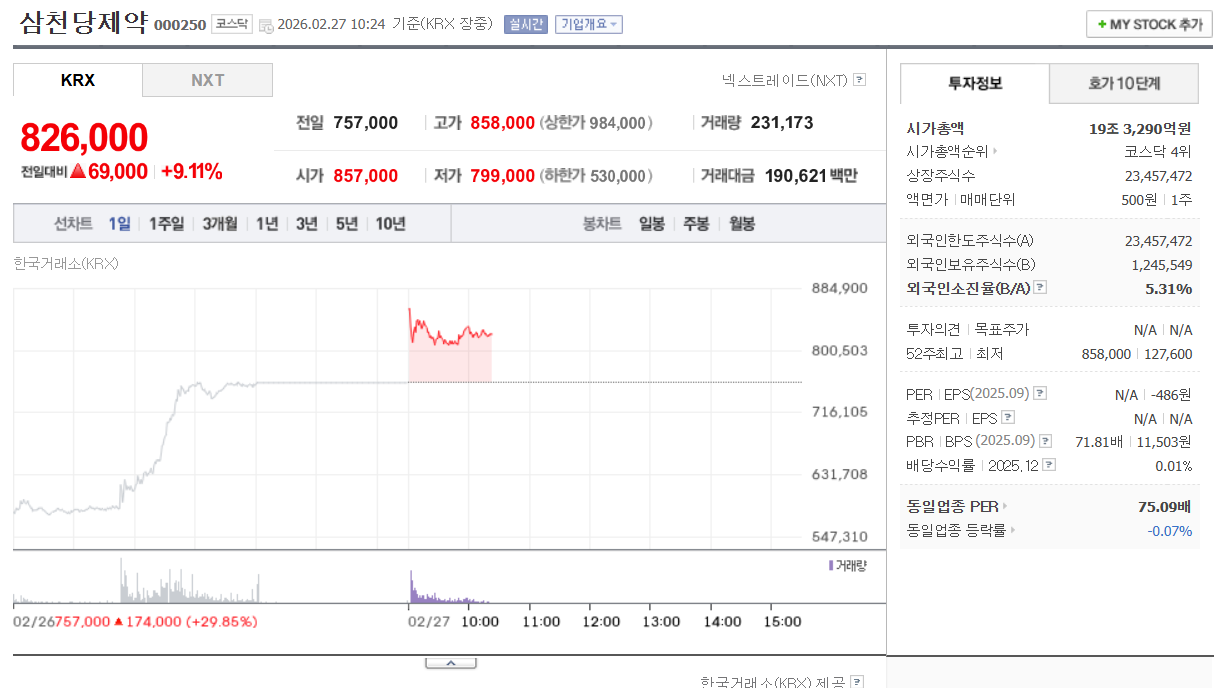Click the 시가 value 857,000
Viewport: 1214px width, 688px height.
point(366,176)
